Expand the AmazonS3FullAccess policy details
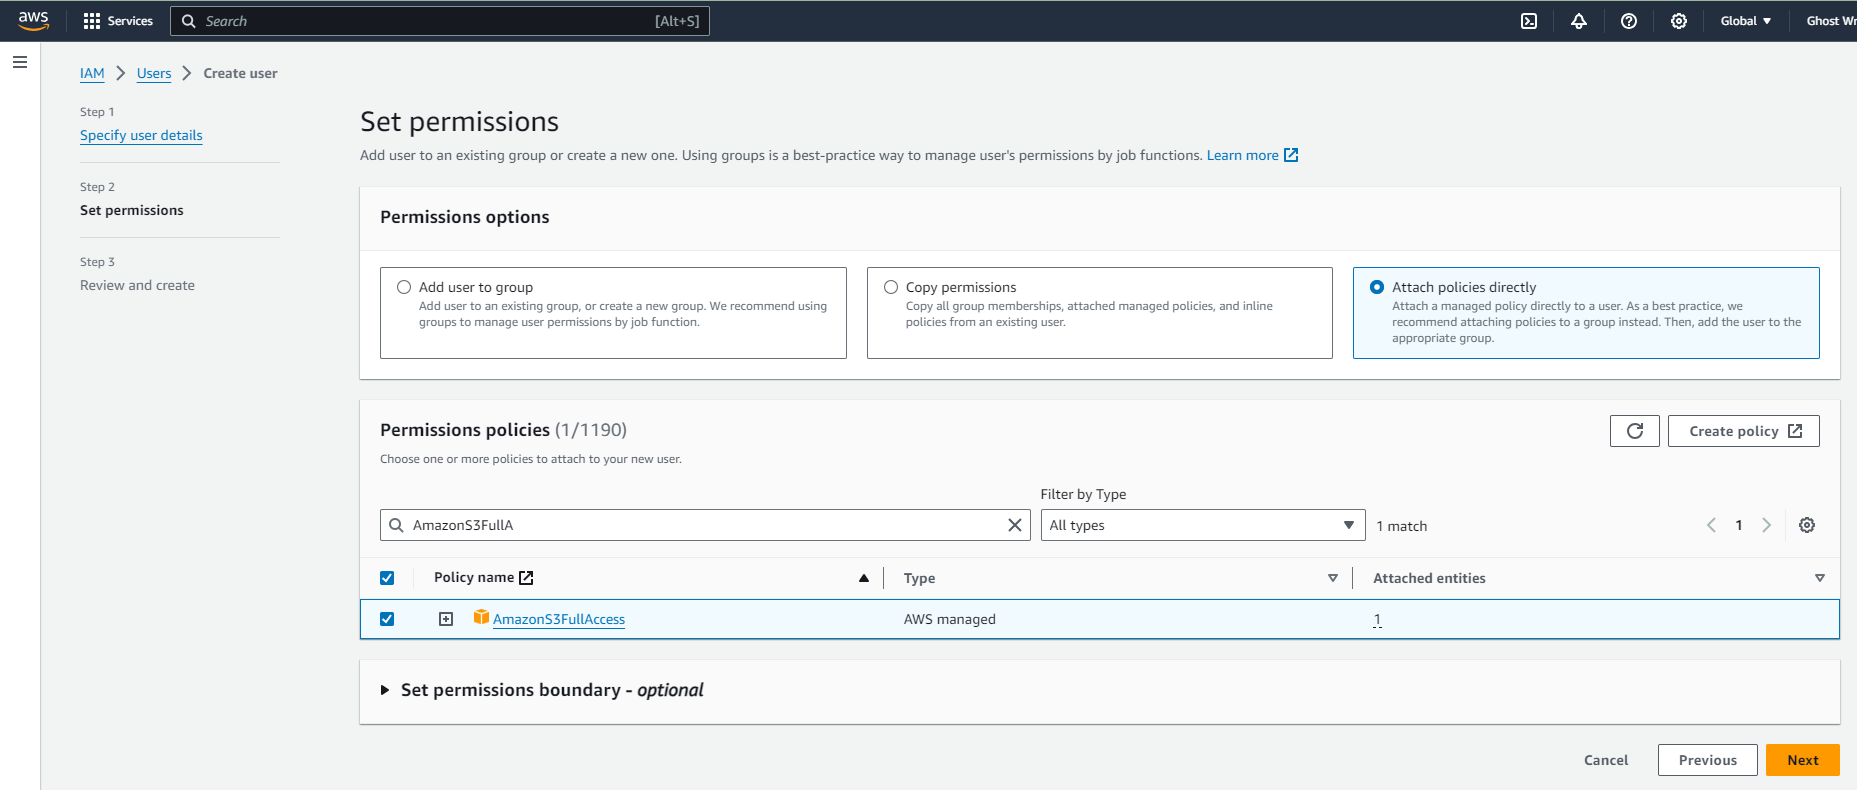The height and width of the screenshot is (790, 1857). point(446,619)
